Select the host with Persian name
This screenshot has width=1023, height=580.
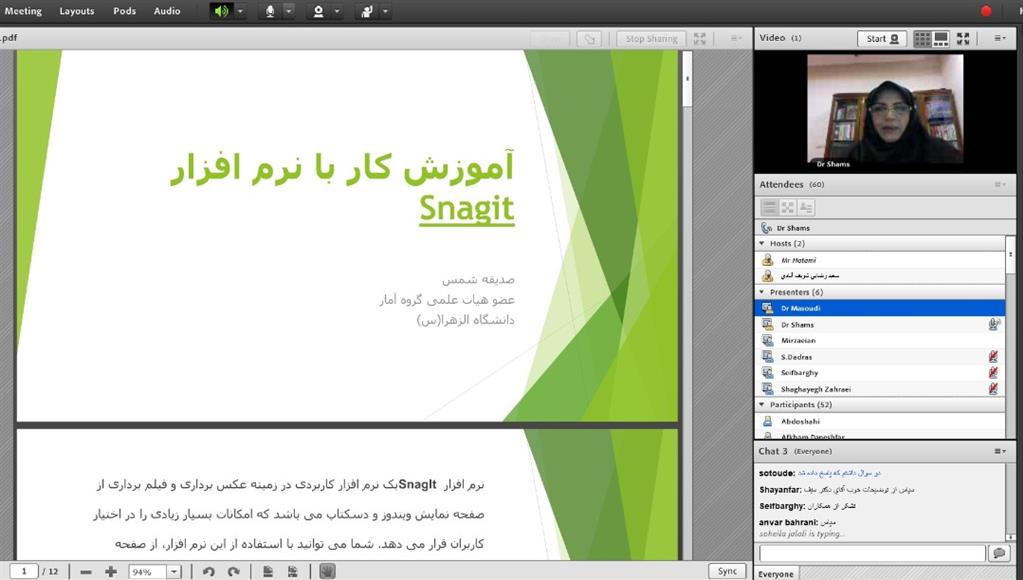[x=880, y=275]
